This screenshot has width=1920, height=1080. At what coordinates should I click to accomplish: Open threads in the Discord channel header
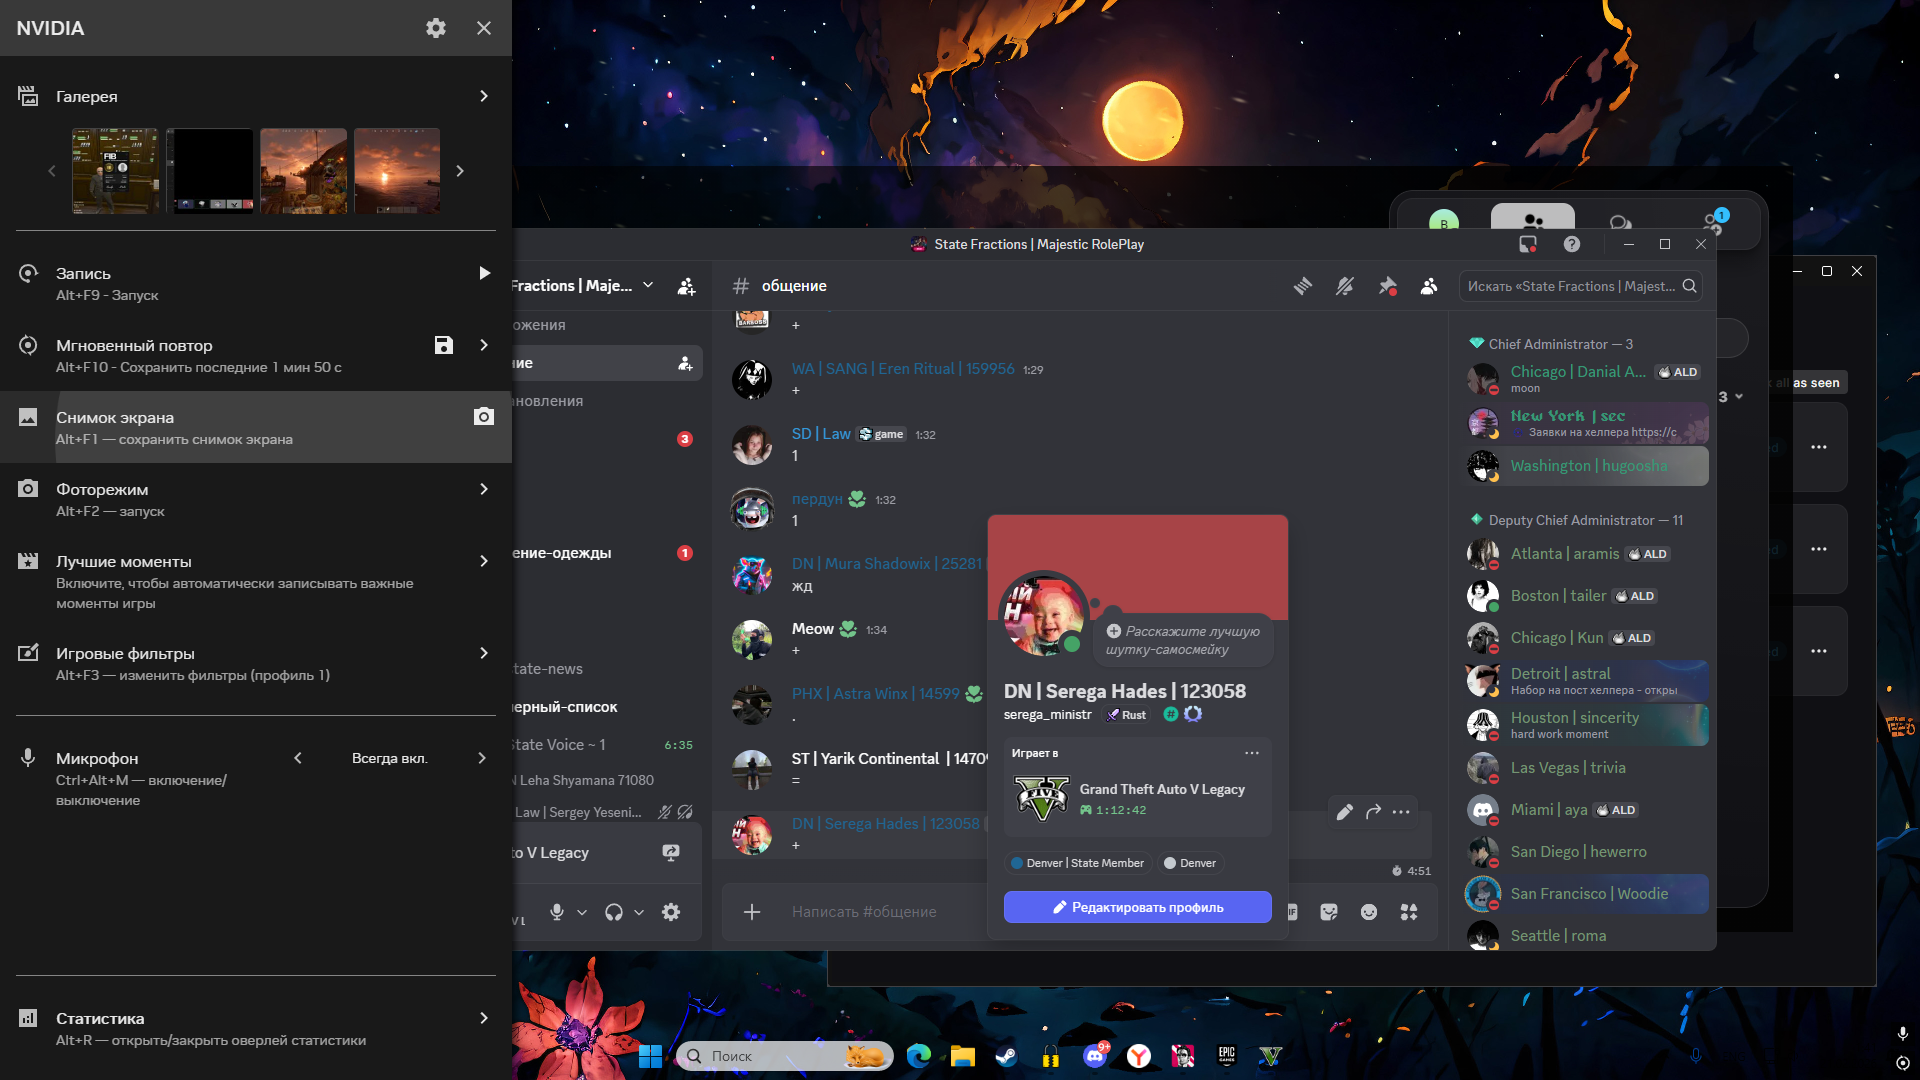tap(1302, 286)
